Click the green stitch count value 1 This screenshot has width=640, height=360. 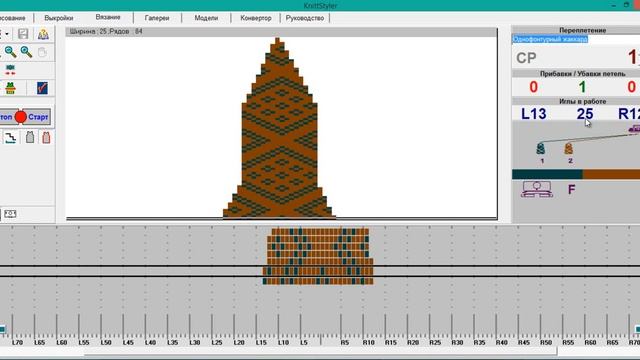click(582, 87)
